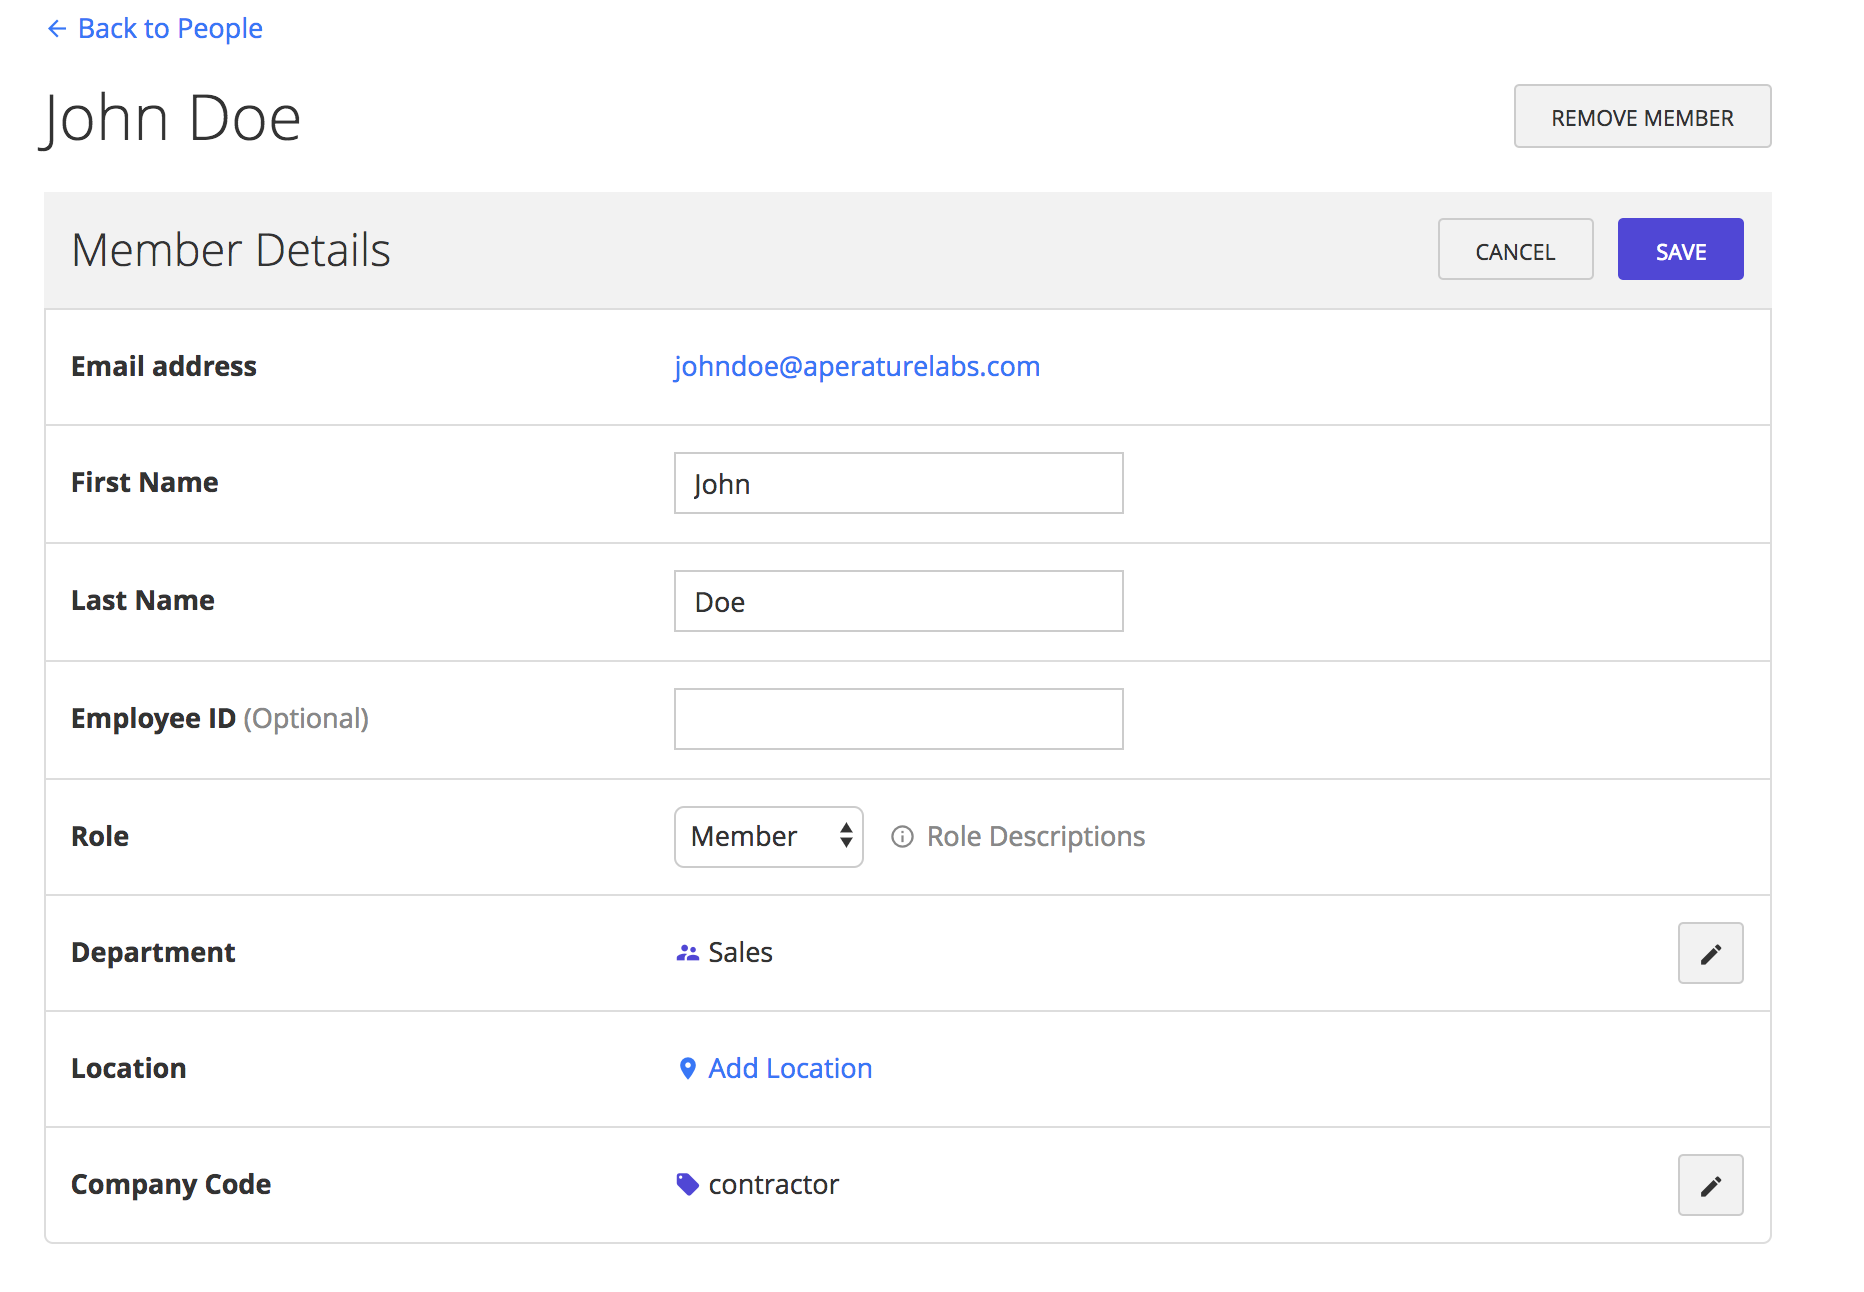Click the Company Code edit pencil icon
Screen dimensions: 1864x1292
1710,1185
